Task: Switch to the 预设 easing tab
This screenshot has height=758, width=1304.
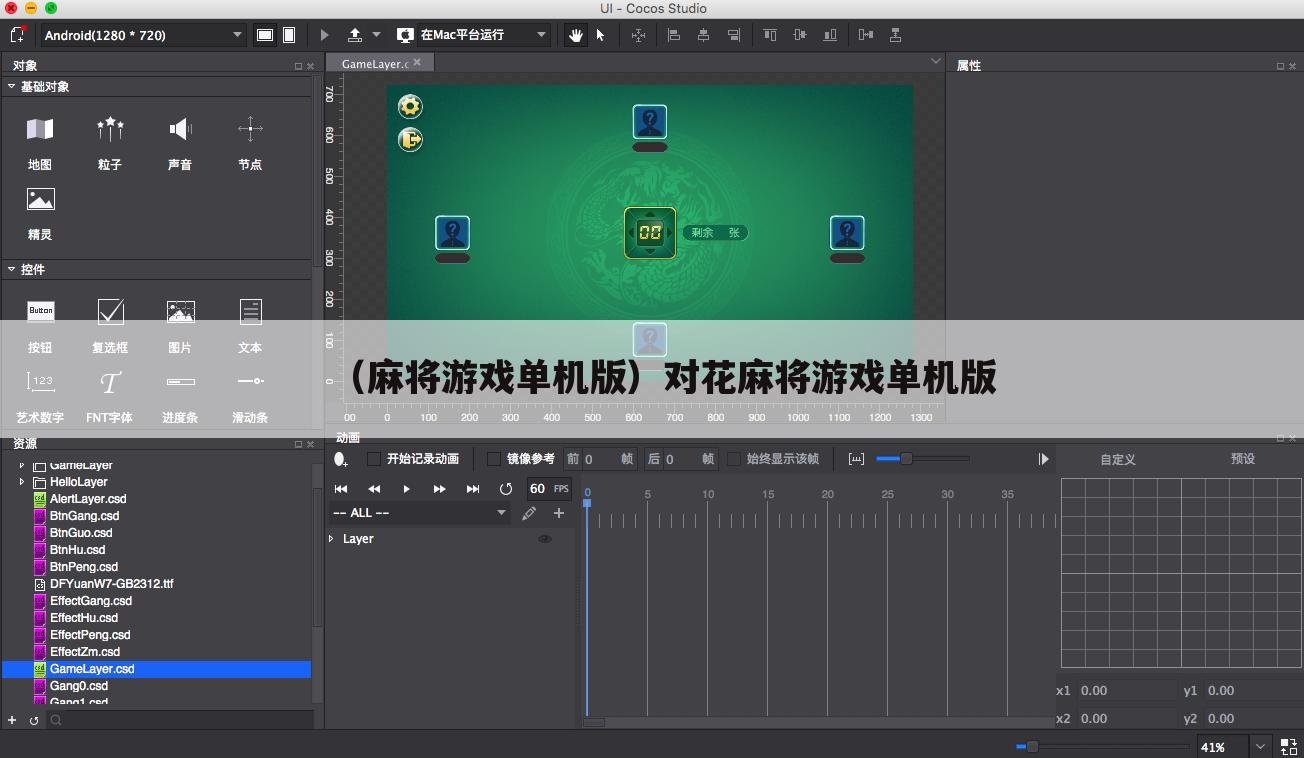Action: (1243, 459)
